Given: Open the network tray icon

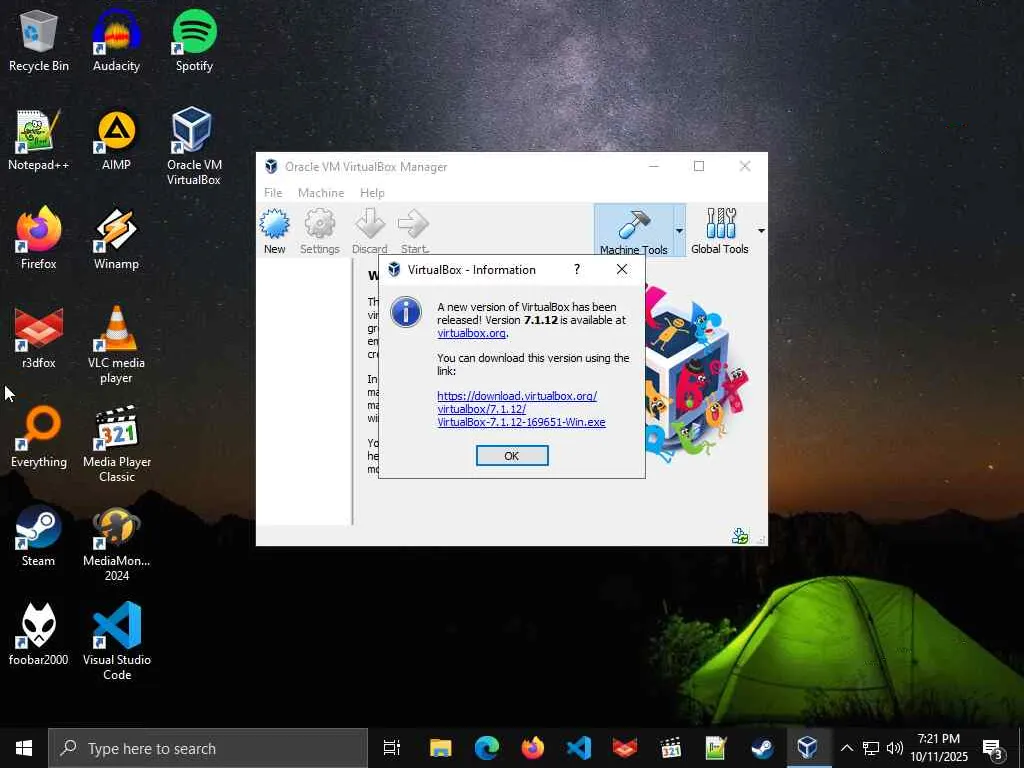Looking at the screenshot, I should pyautogui.click(x=871, y=748).
